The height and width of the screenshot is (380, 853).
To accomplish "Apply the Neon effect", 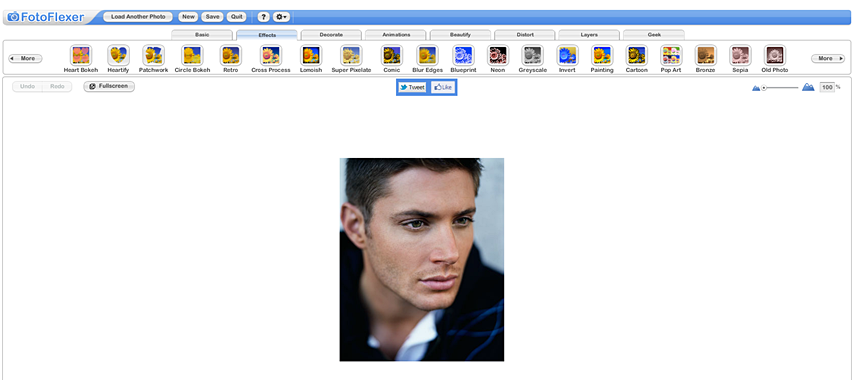I will coord(497,55).
